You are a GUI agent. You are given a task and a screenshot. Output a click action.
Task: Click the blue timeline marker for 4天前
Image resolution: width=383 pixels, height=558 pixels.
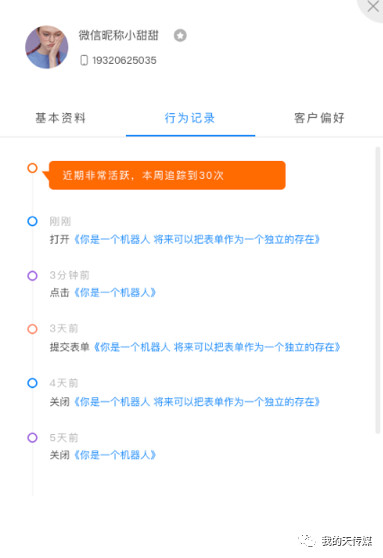click(32, 383)
